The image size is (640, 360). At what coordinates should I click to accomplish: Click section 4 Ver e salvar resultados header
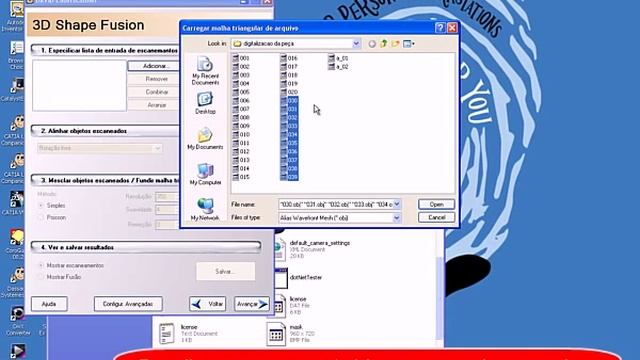pos(146,247)
